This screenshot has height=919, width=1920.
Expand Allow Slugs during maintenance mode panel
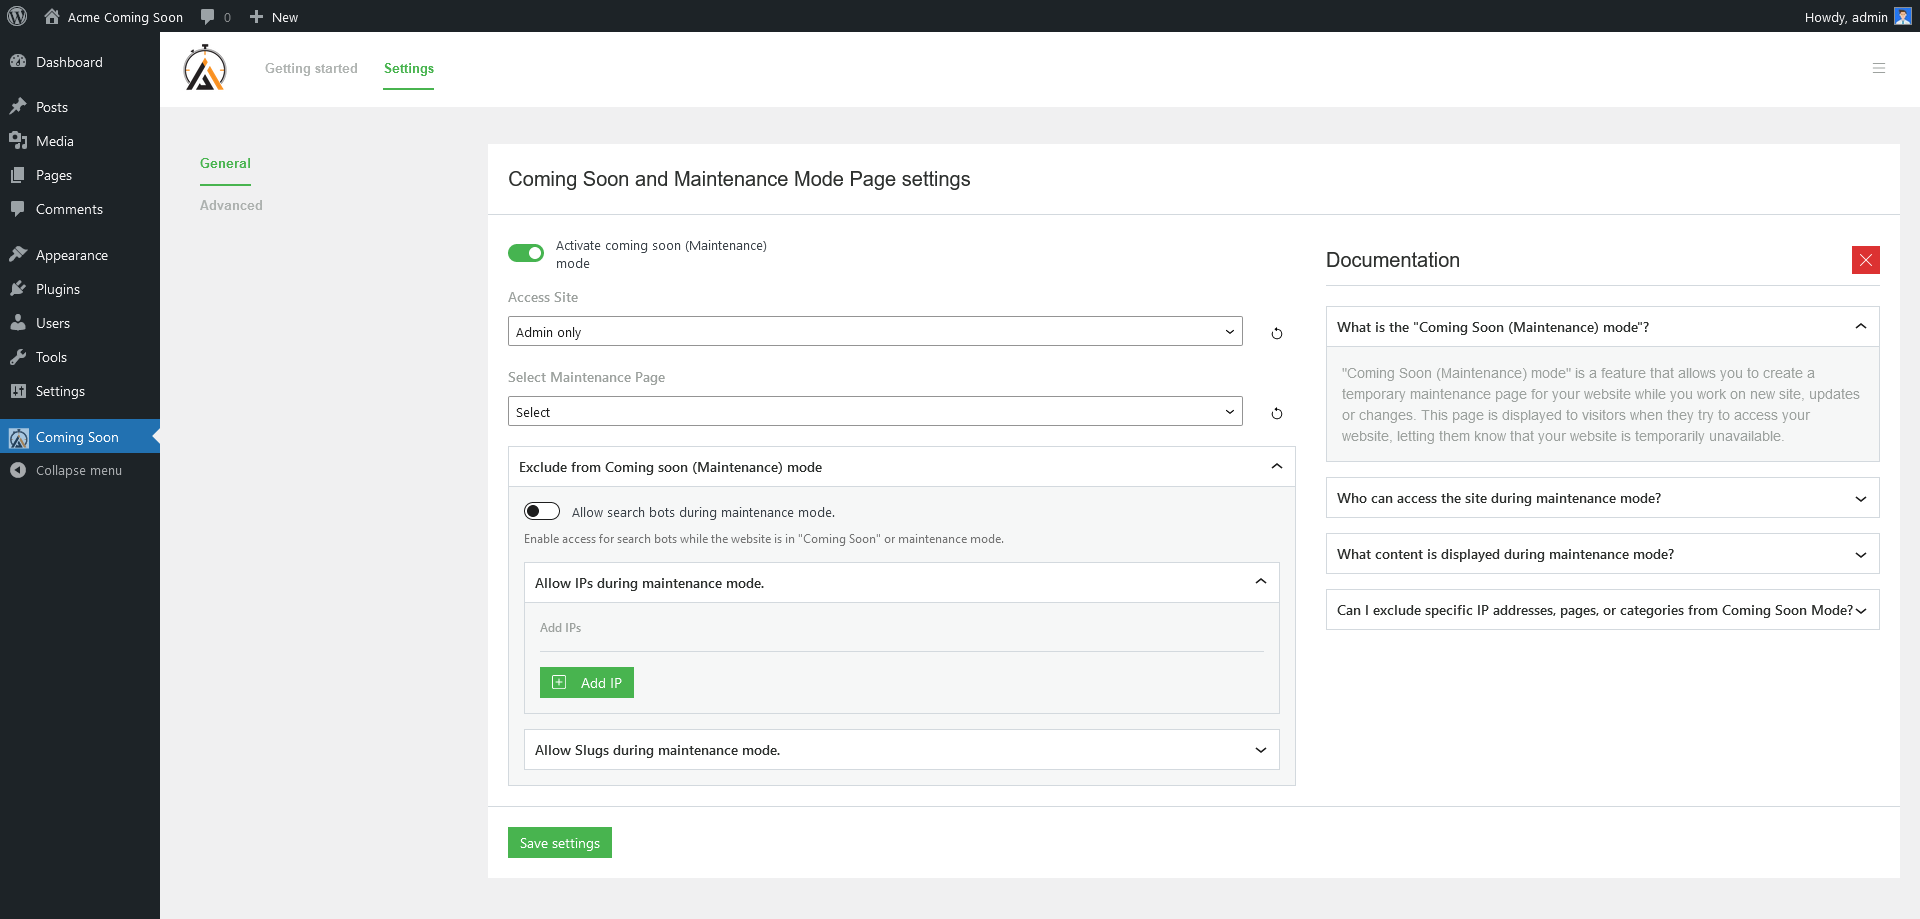pos(902,750)
